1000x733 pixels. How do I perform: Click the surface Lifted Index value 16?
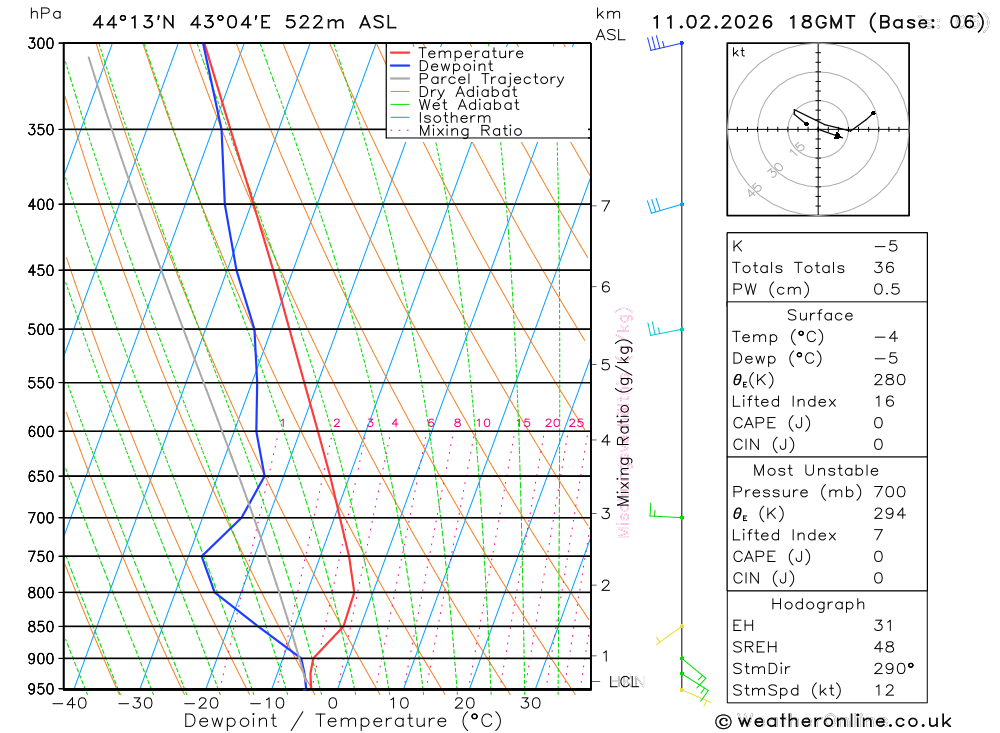884,402
